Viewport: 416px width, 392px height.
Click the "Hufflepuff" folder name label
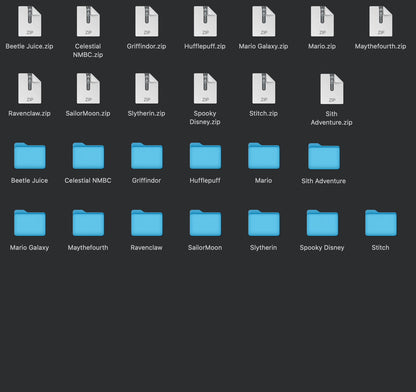(205, 180)
